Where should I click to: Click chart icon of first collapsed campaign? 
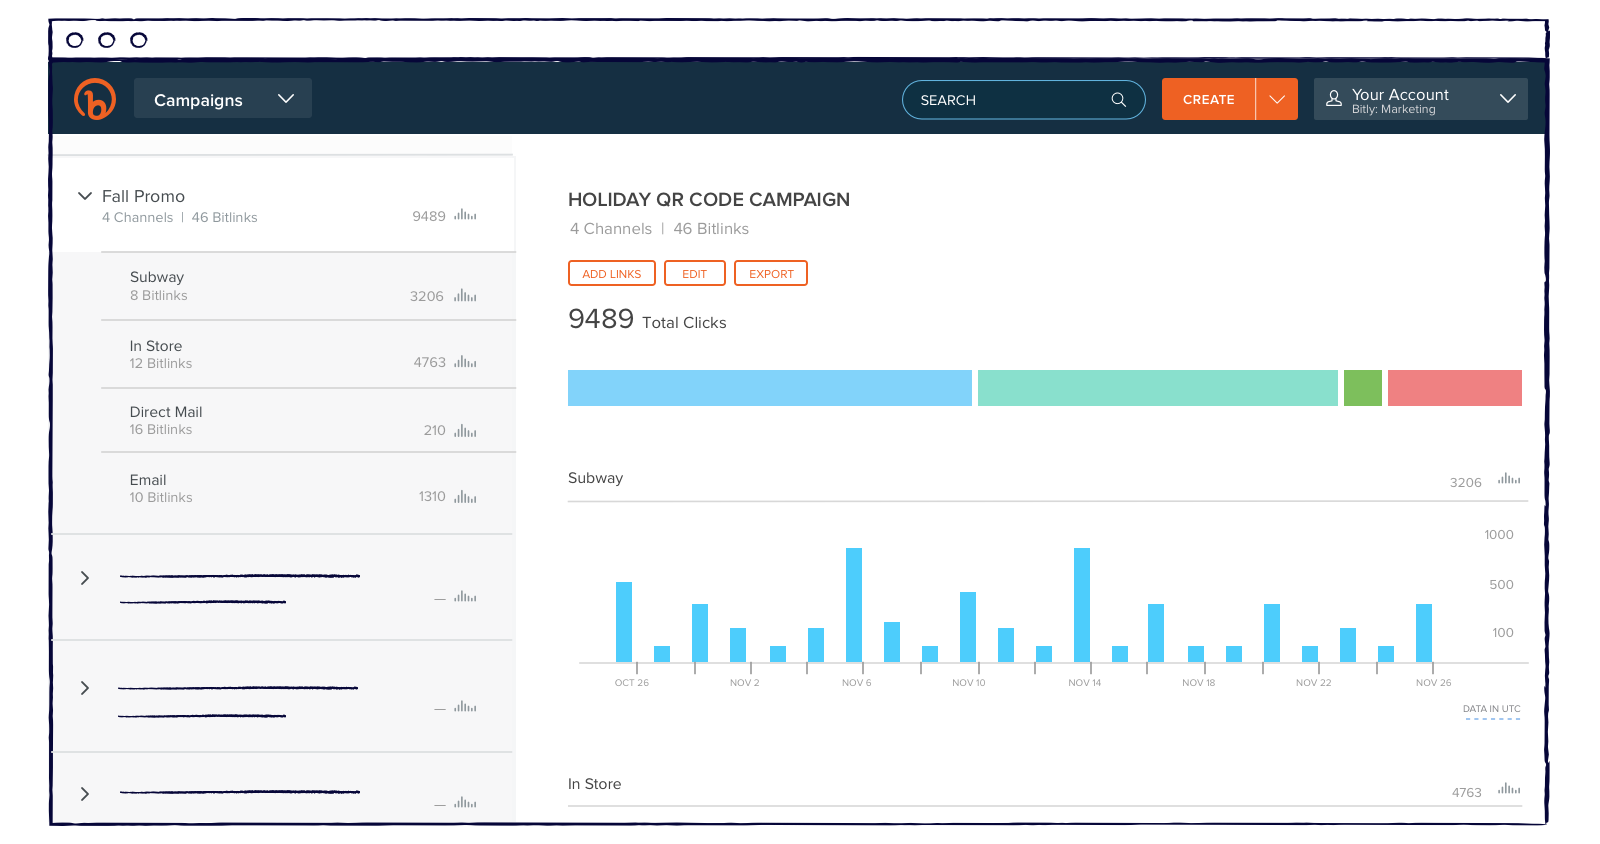click(465, 596)
